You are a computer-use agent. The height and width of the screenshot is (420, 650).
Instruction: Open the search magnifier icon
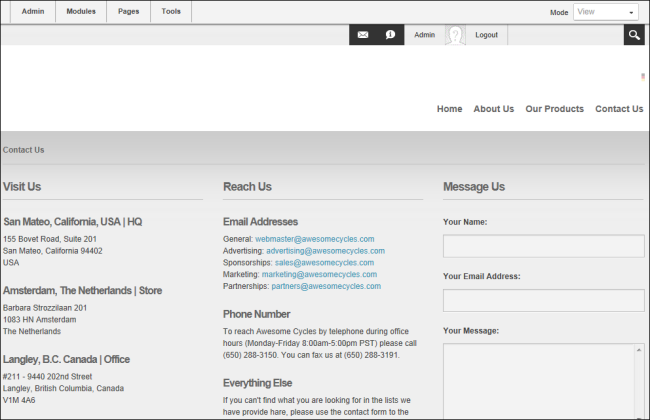pyautogui.click(x=634, y=35)
